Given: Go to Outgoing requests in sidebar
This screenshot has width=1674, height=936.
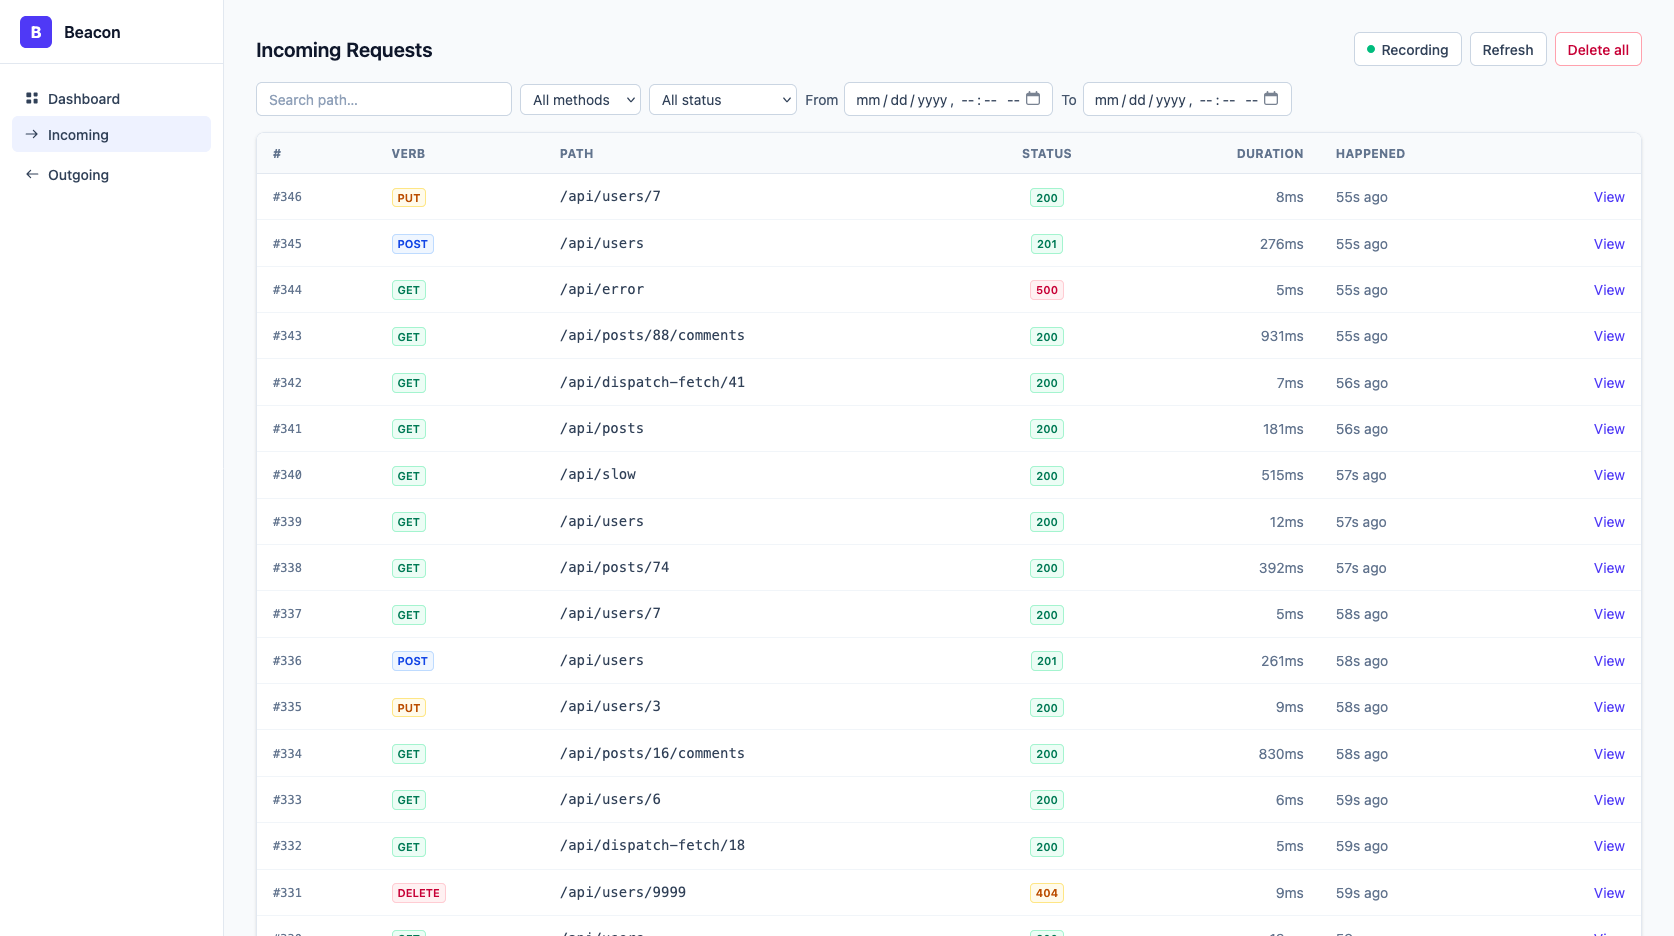Looking at the screenshot, I should coord(78,175).
